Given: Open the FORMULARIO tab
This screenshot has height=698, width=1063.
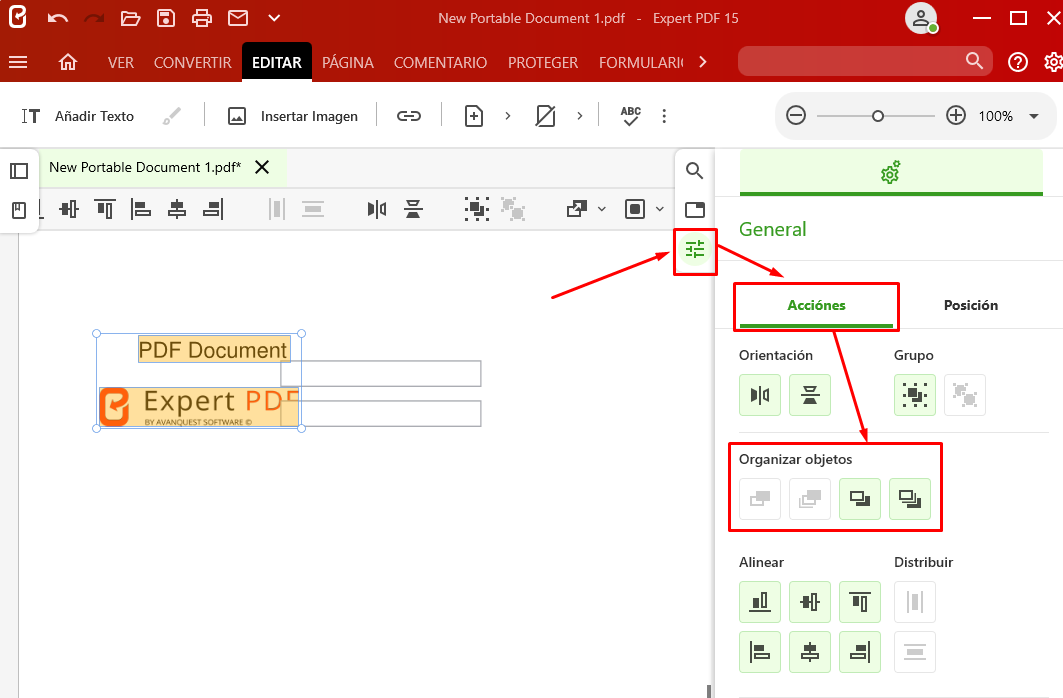Looking at the screenshot, I should 641,62.
